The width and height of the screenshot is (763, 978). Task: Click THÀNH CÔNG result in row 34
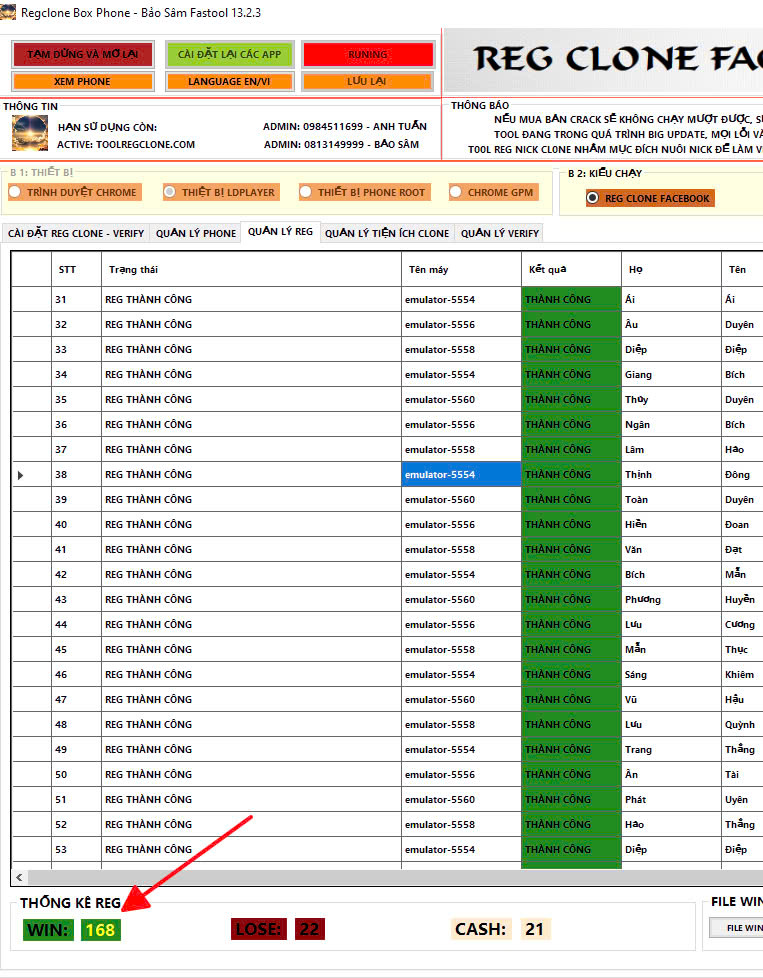571,374
